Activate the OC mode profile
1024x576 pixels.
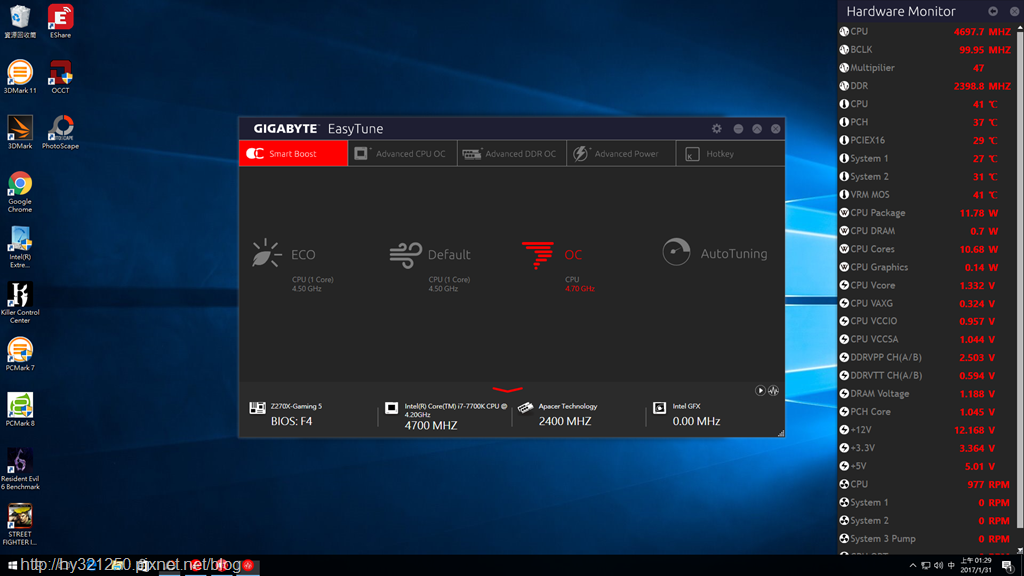click(559, 265)
